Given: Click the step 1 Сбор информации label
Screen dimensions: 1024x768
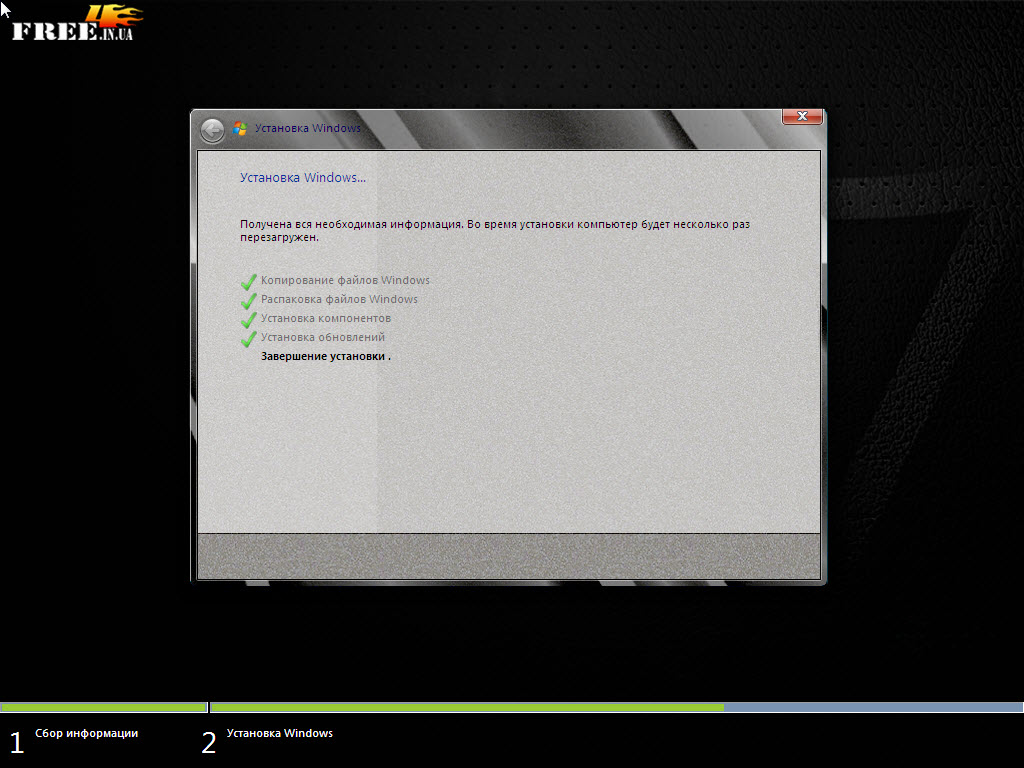Looking at the screenshot, I should pyautogui.click(x=86, y=733).
